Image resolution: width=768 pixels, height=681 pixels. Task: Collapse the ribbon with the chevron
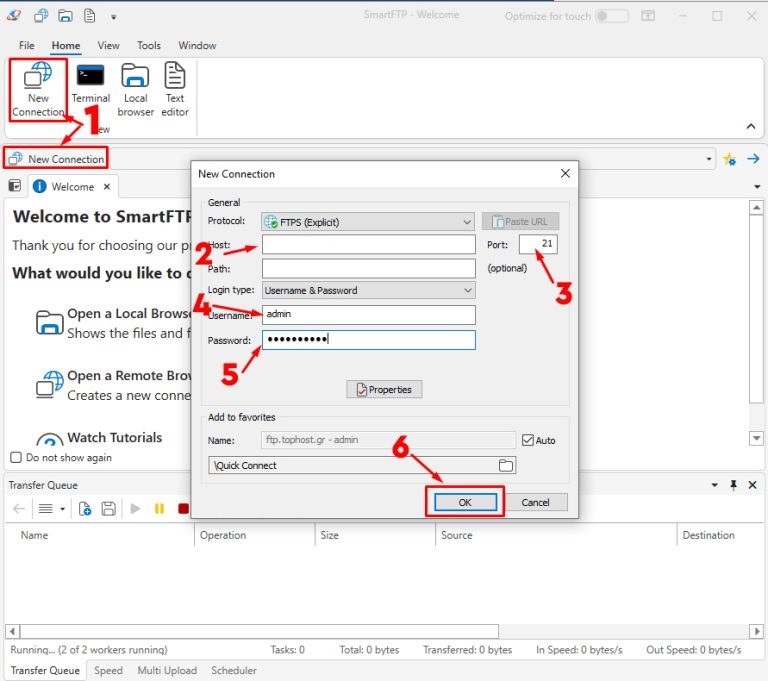pos(751,127)
